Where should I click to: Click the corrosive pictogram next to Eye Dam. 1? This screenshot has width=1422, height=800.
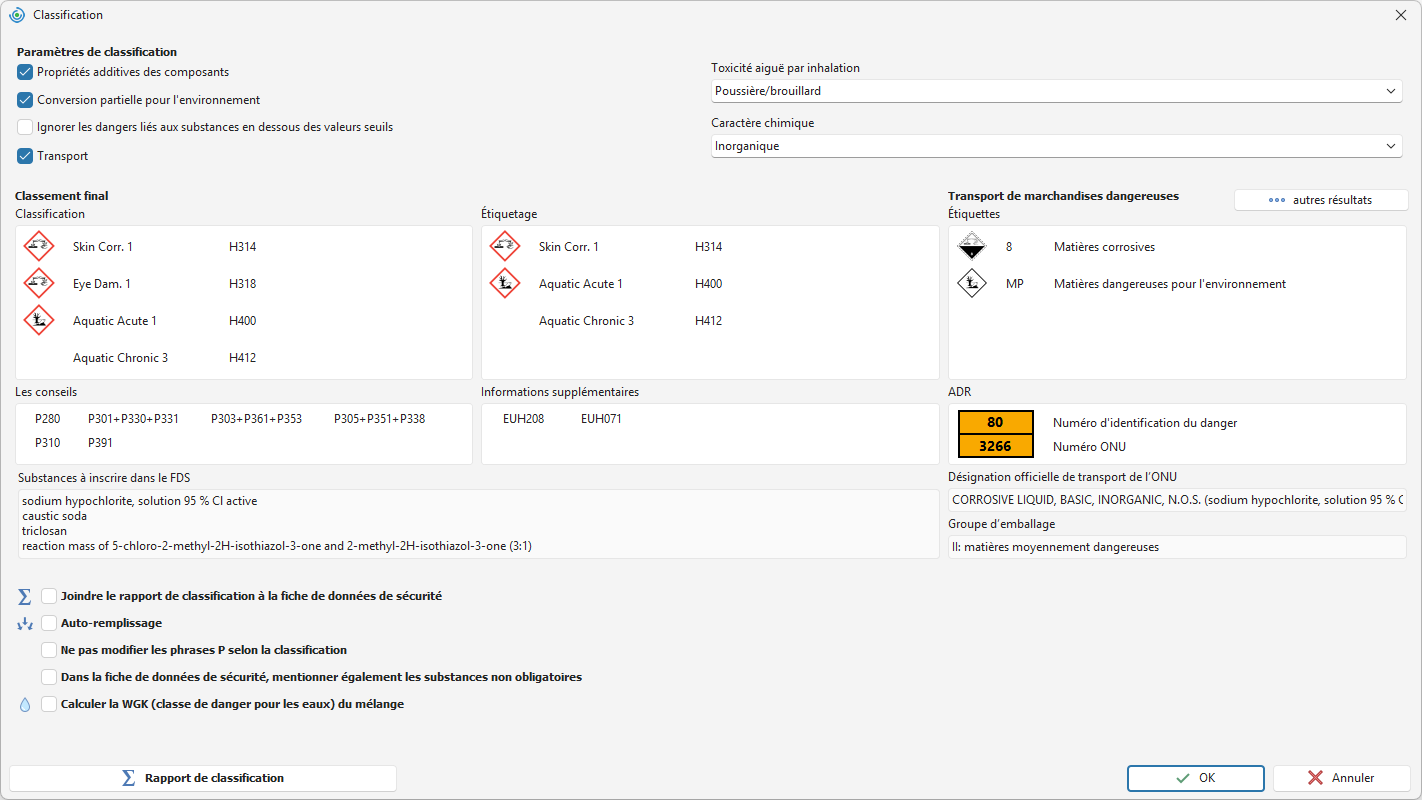39,284
